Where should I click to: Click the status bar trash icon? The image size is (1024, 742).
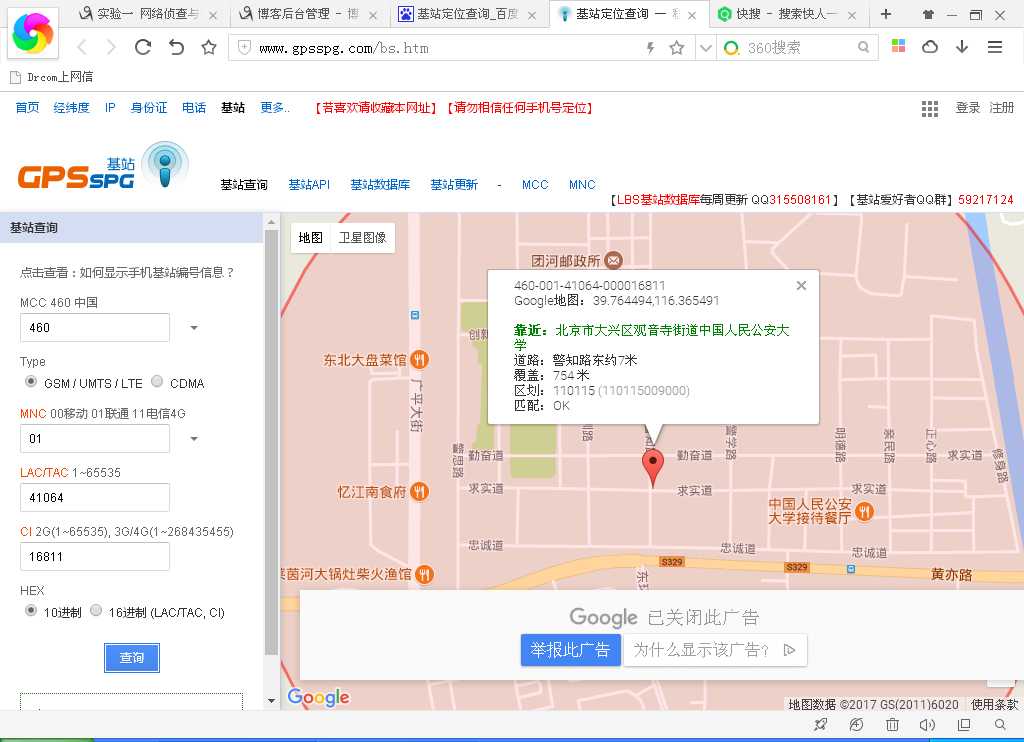[892, 724]
